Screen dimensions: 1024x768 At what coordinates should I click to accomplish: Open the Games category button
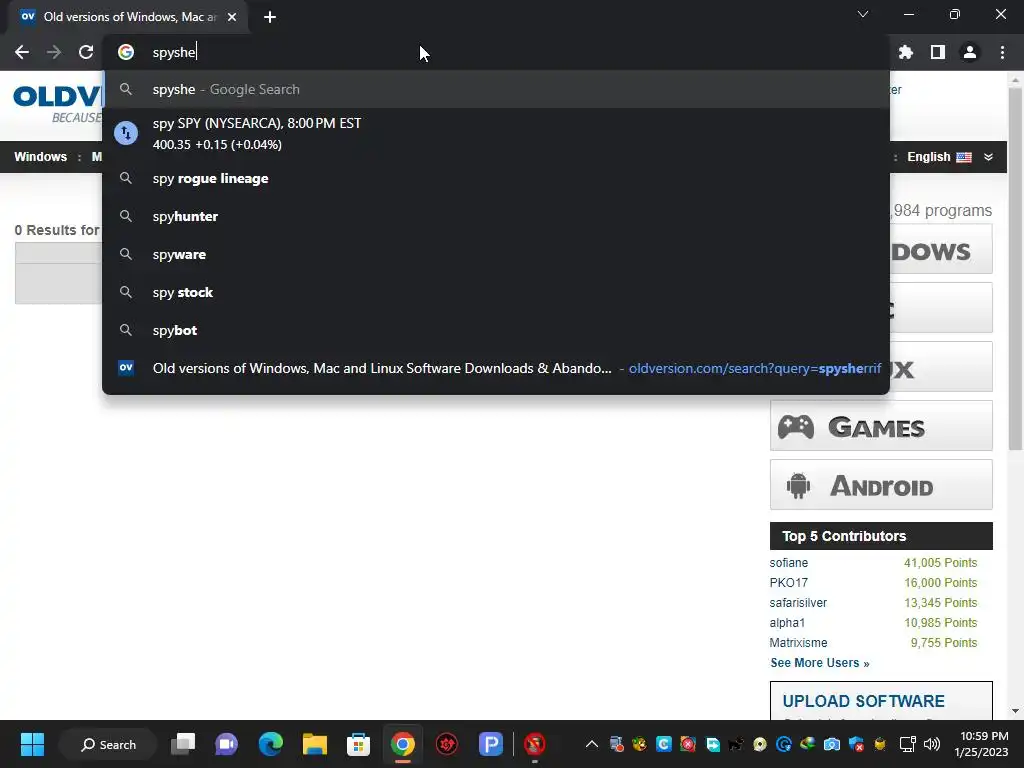click(x=881, y=426)
